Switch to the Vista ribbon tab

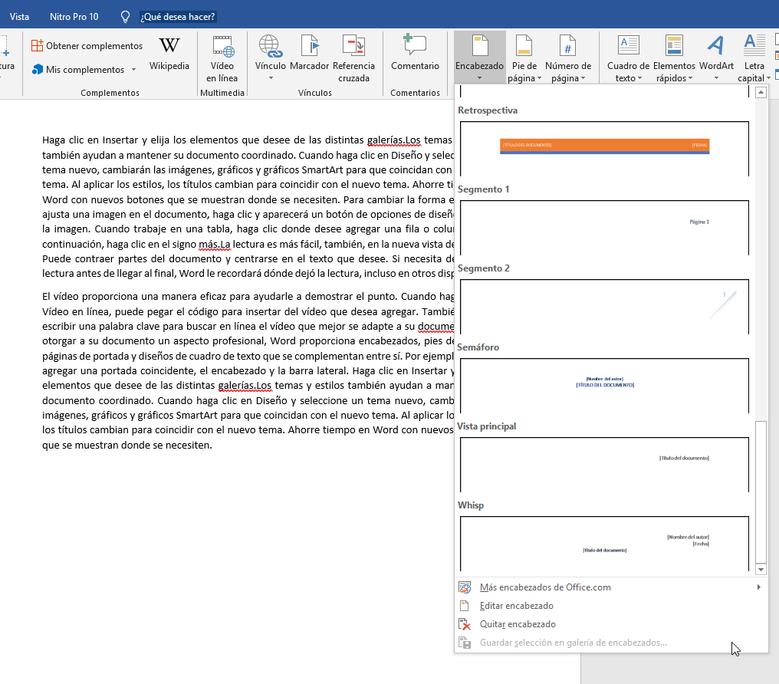20,16
